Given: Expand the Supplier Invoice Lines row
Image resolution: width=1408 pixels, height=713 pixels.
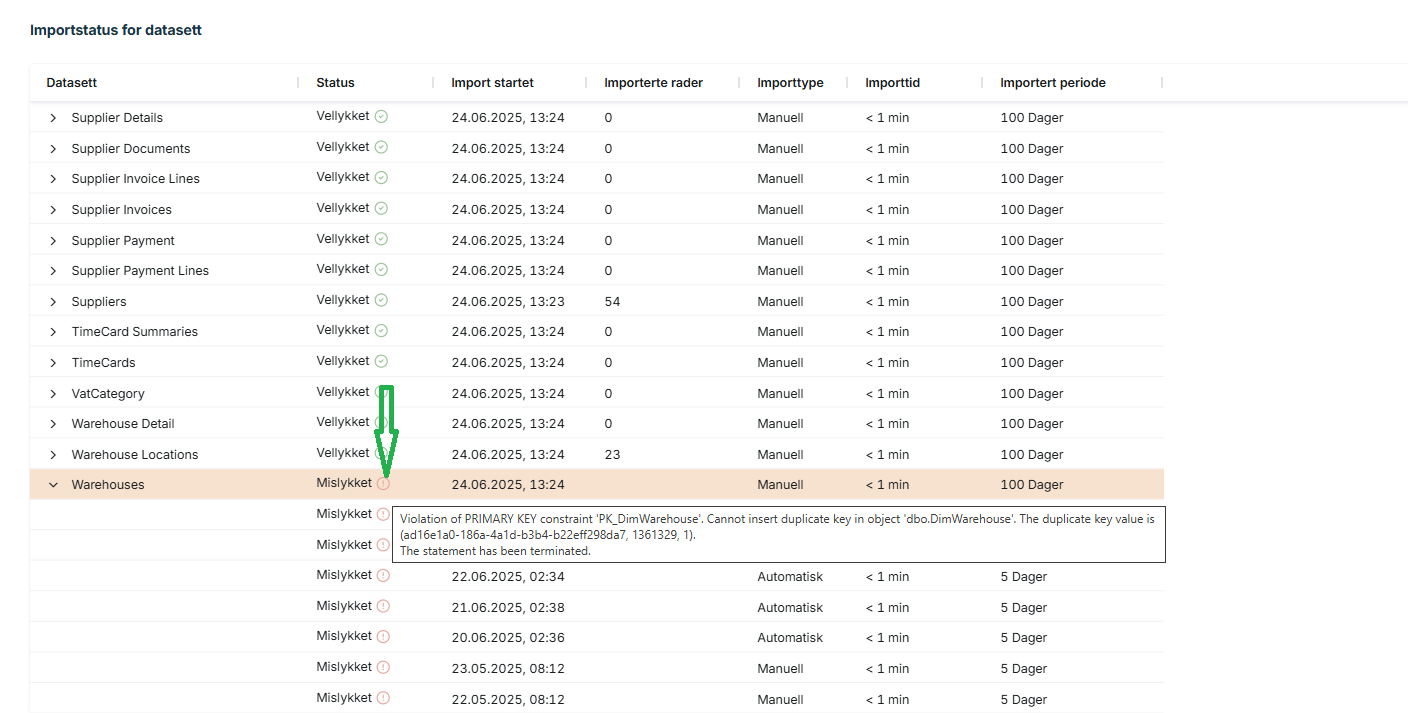Looking at the screenshot, I should (54, 179).
